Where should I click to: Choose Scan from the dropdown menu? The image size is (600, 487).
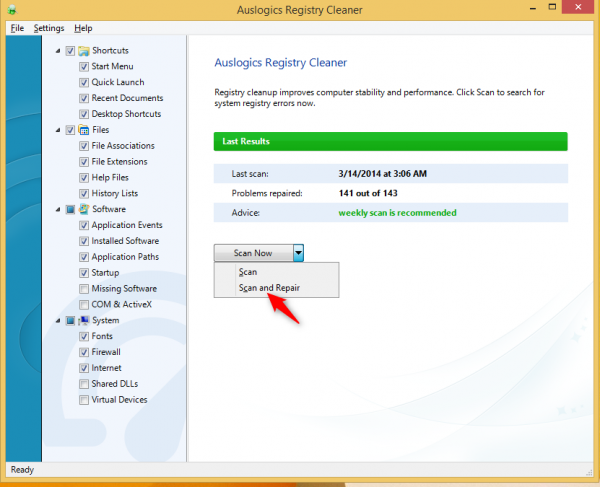coord(277,272)
